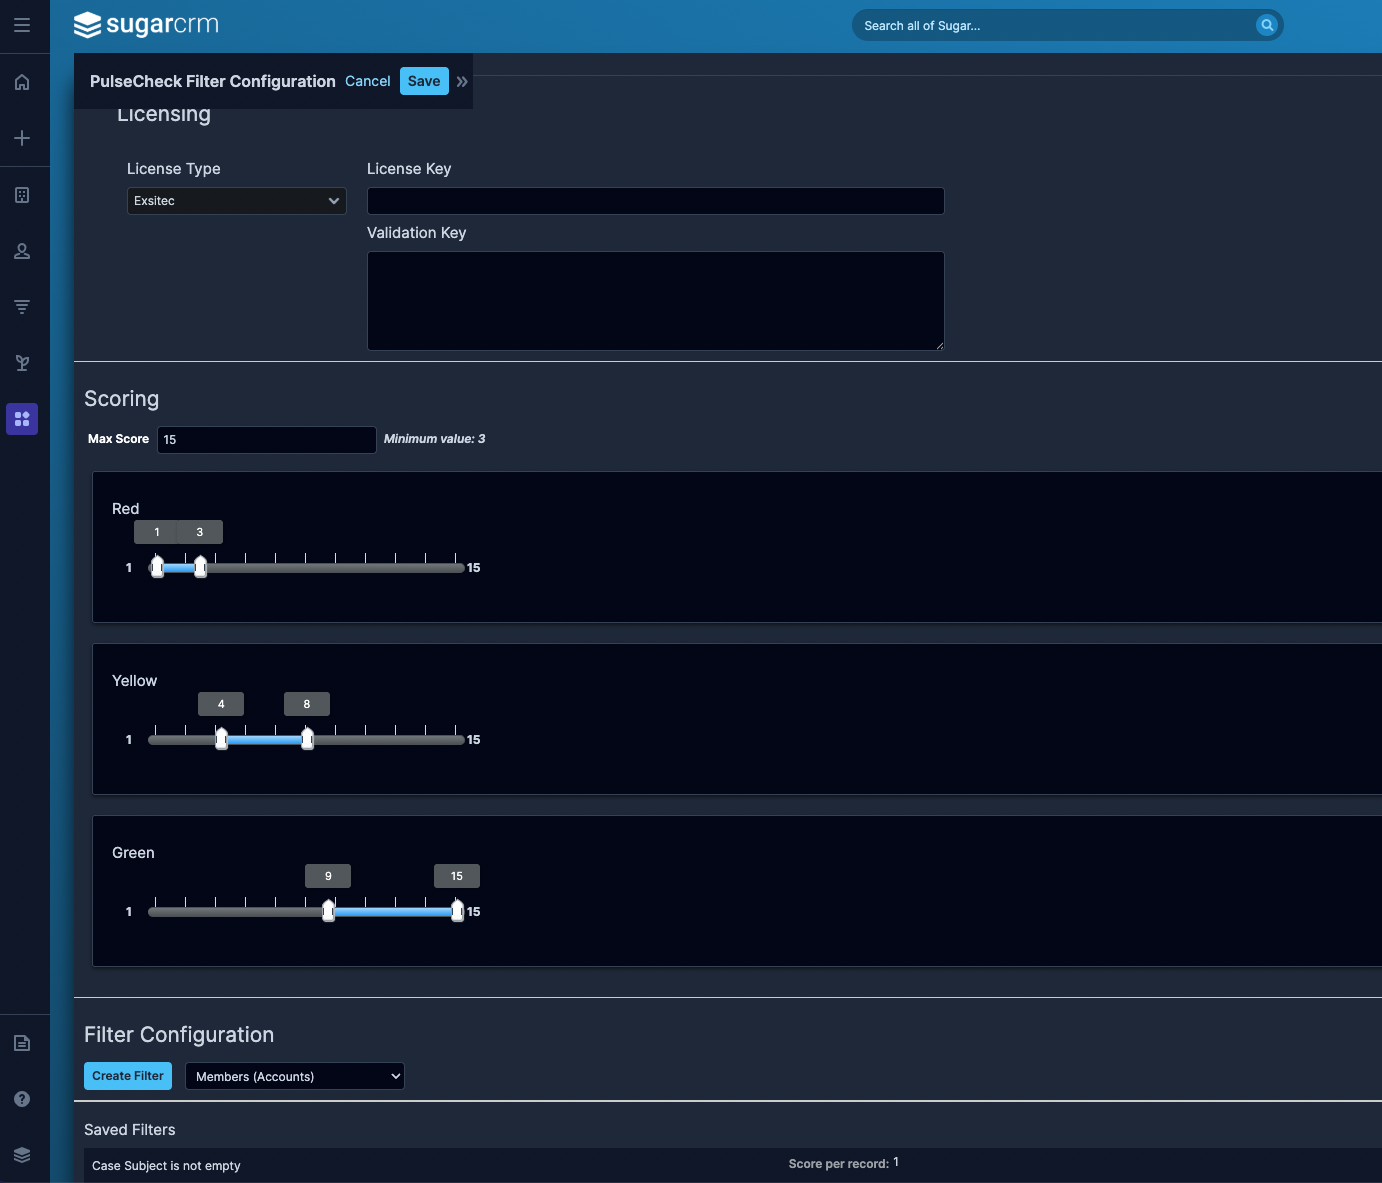Click the help question mark icon
Viewport: 1382px width, 1183px height.
tap(22, 1099)
